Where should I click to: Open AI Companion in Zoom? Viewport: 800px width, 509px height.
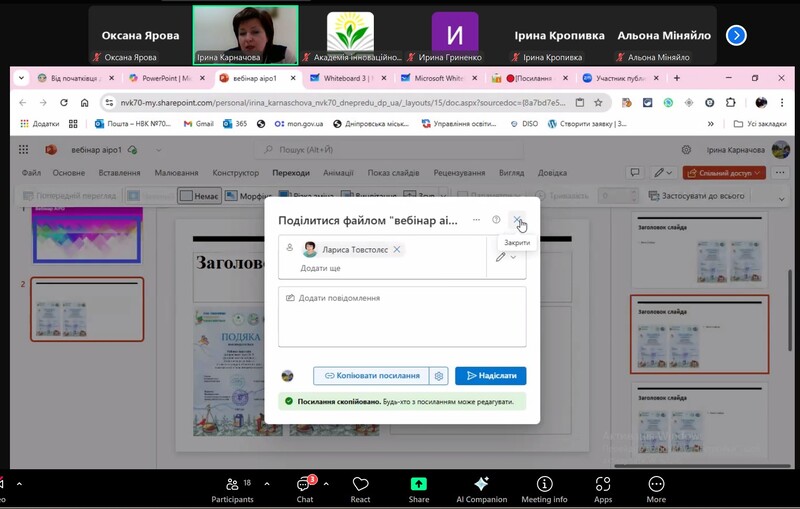(x=481, y=490)
